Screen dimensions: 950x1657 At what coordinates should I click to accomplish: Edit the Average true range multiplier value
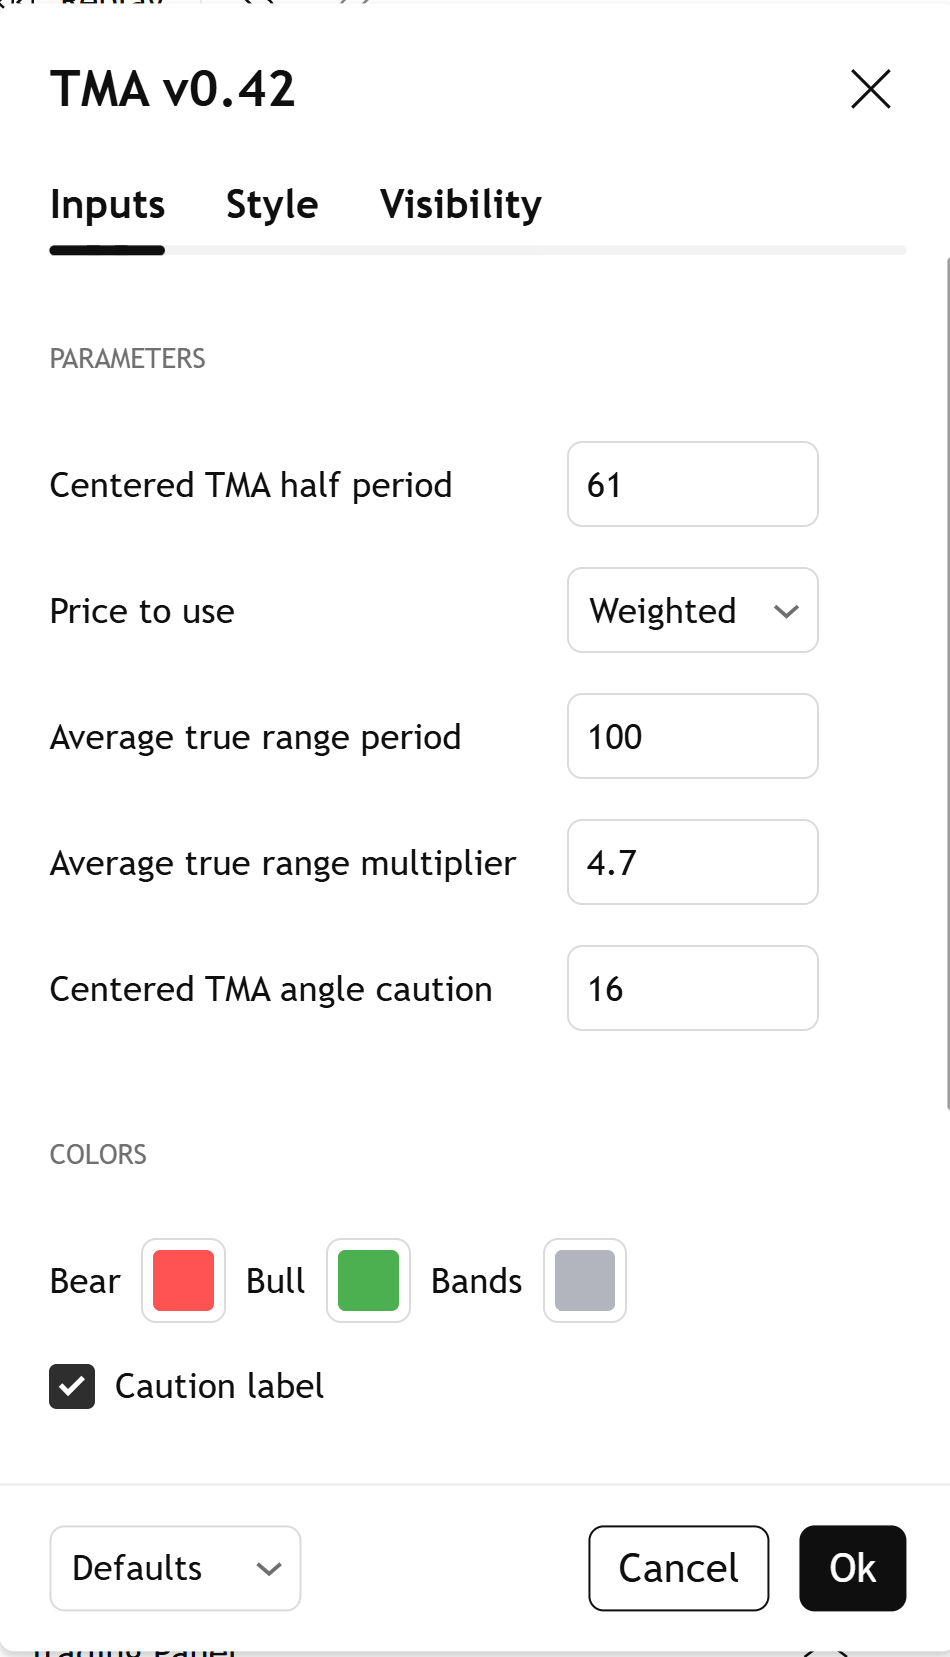(692, 862)
